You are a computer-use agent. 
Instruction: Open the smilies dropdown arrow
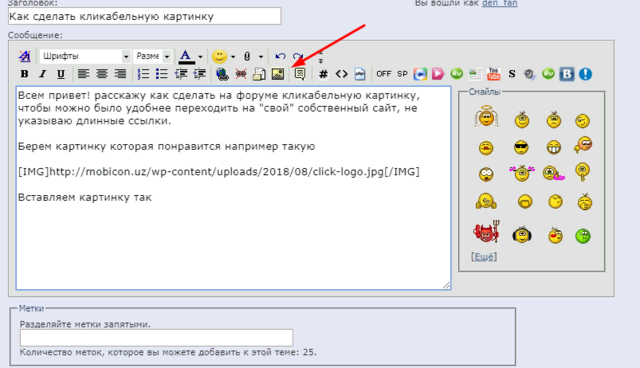coord(233,57)
